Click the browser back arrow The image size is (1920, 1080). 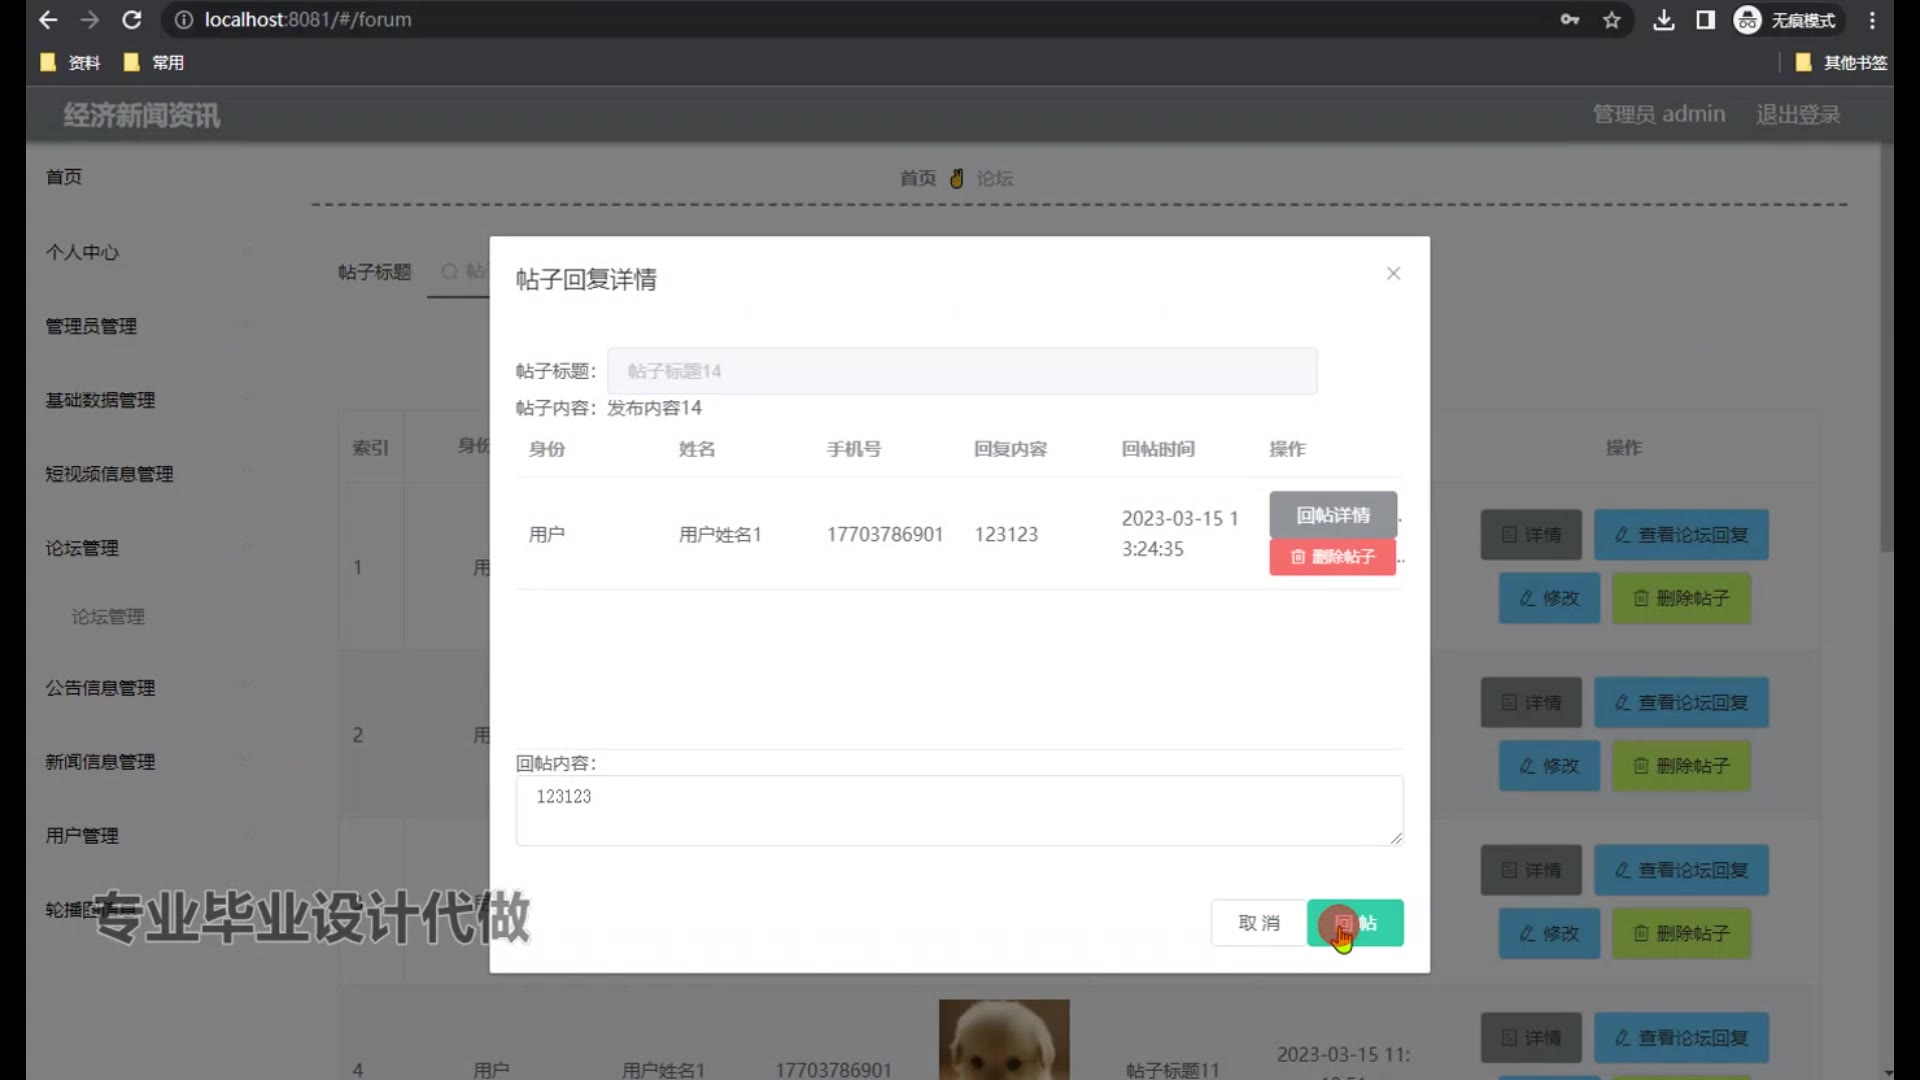(x=48, y=20)
